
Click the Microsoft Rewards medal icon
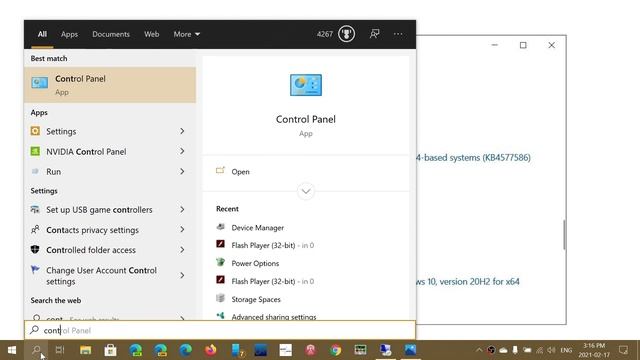click(x=346, y=34)
